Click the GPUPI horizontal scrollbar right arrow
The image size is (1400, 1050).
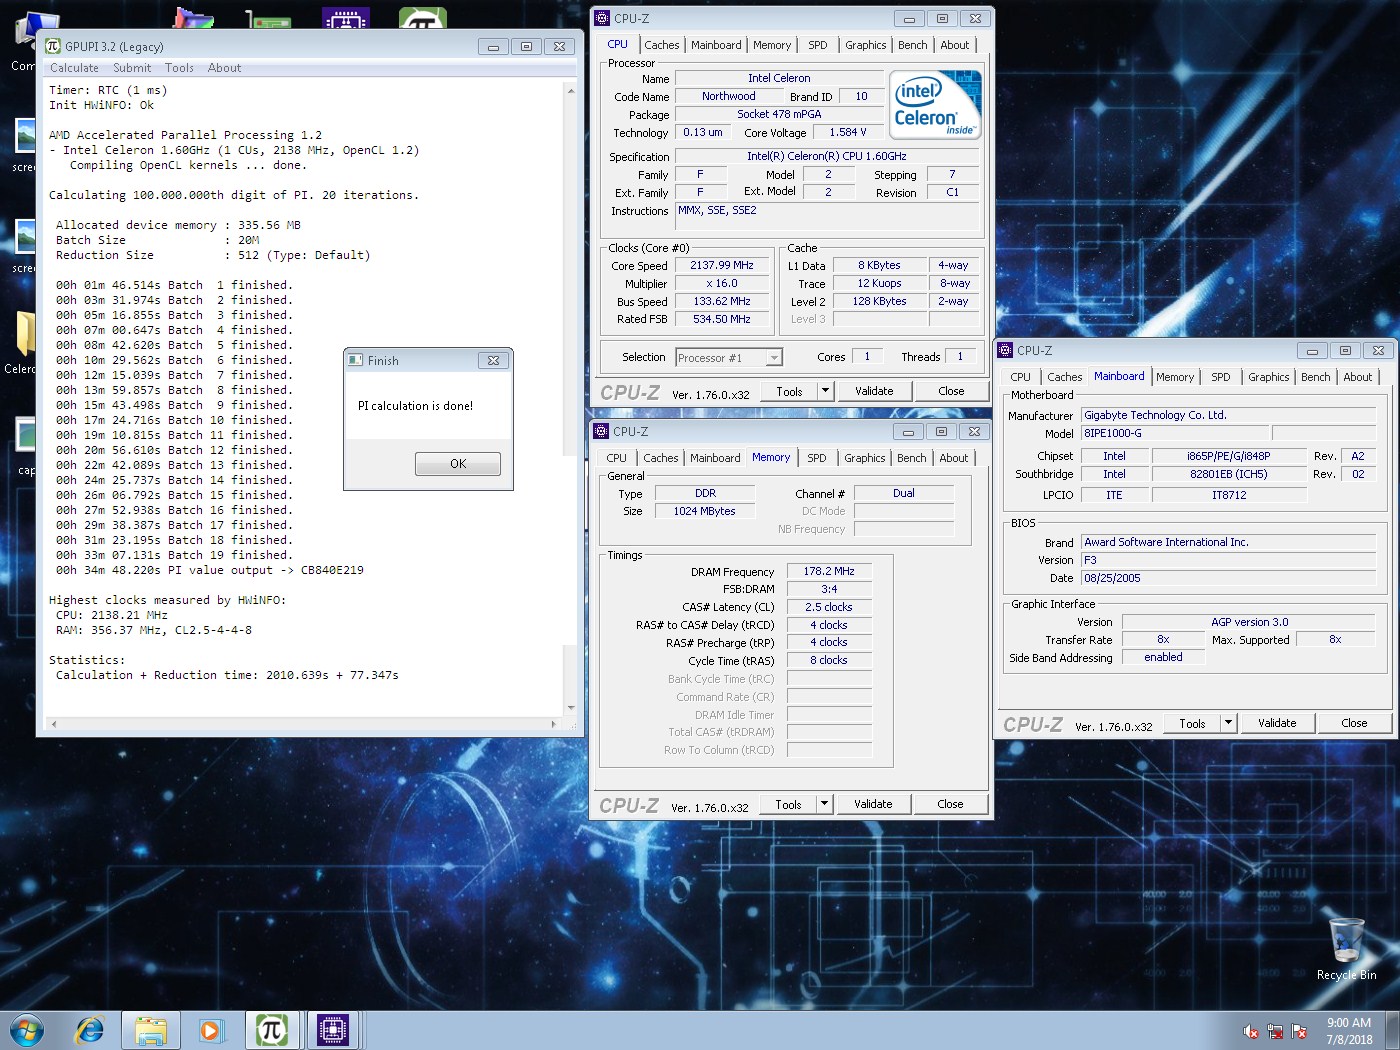coord(553,724)
